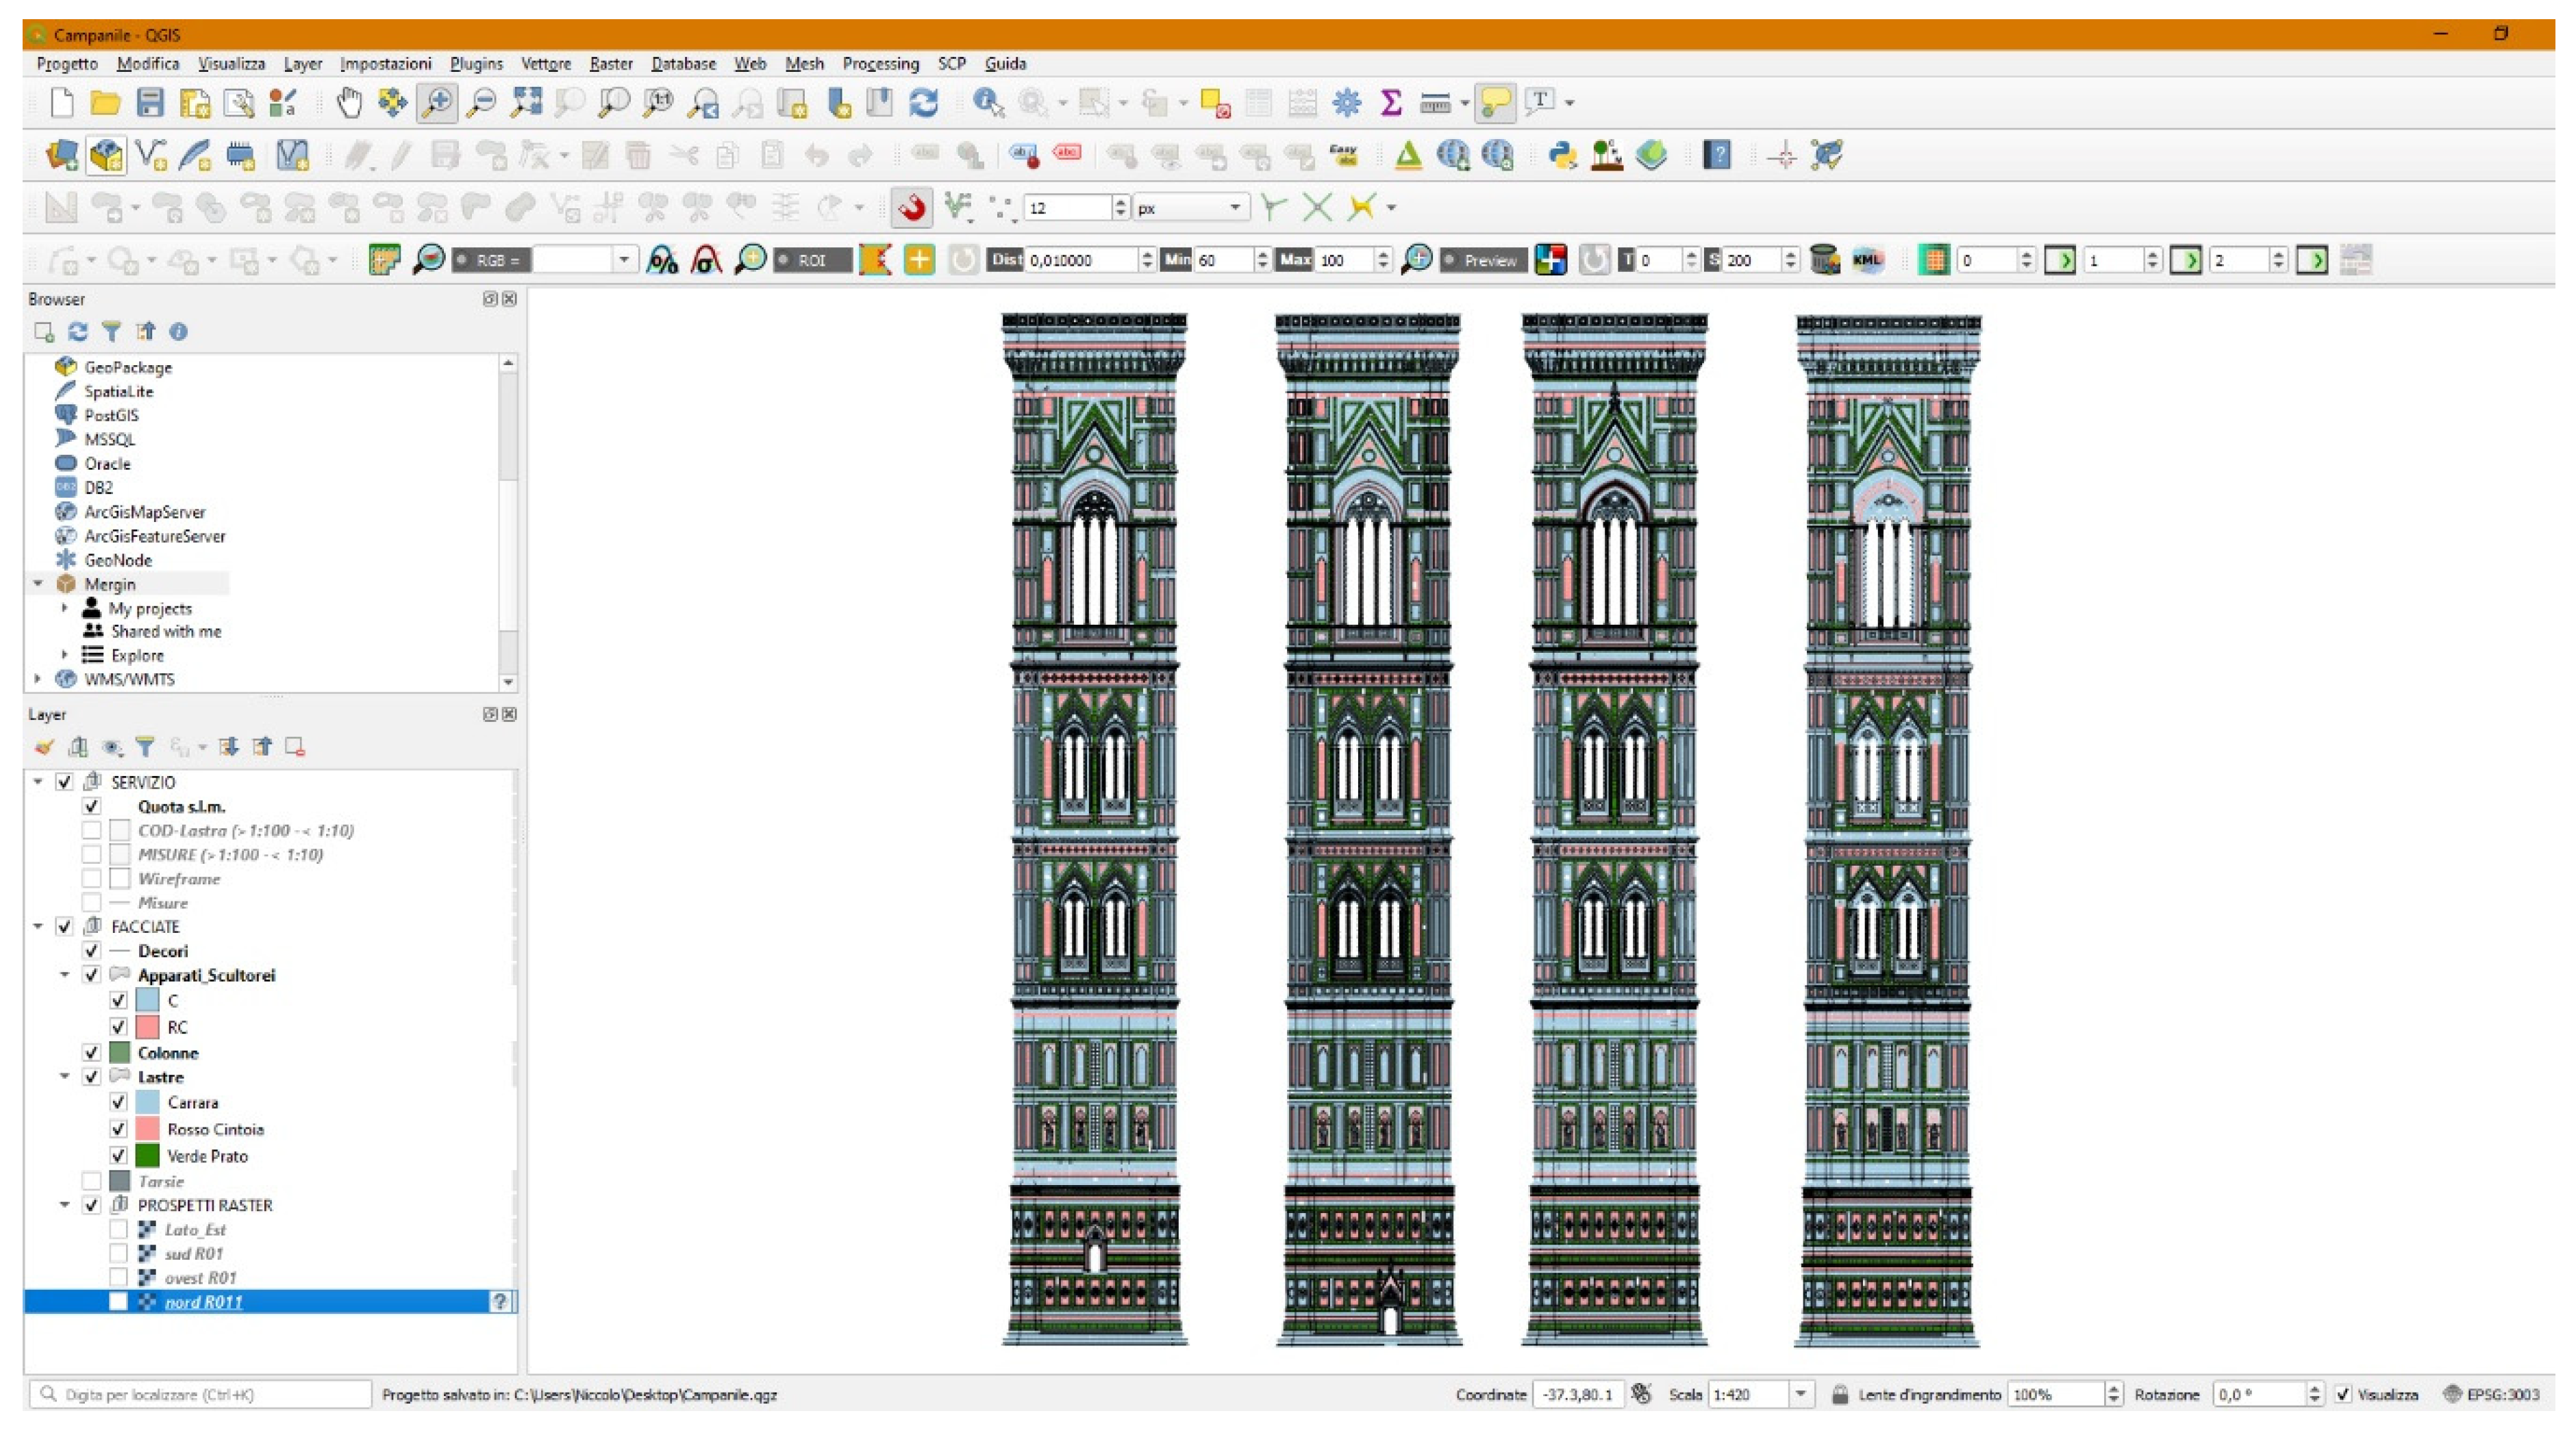The width and height of the screenshot is (2576, 1433).
Task: Uncheck the Colonne layer checkbox
Action: click(91, 1053)
